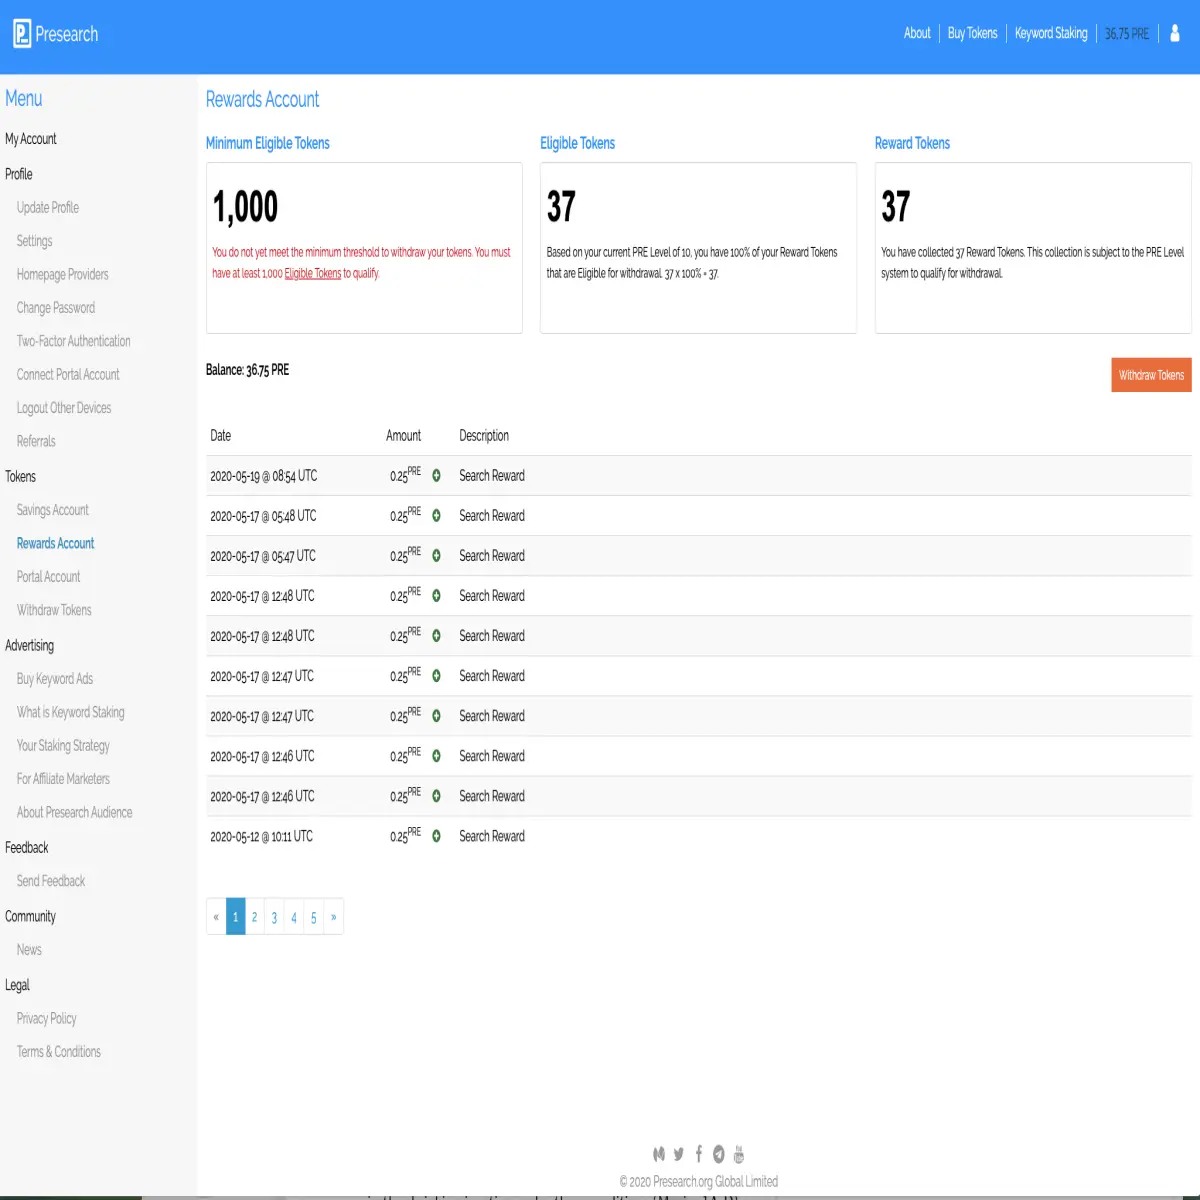Go to the About page in header
This screenshot has height=1200, width=1200.
click(x=917, y=34)
